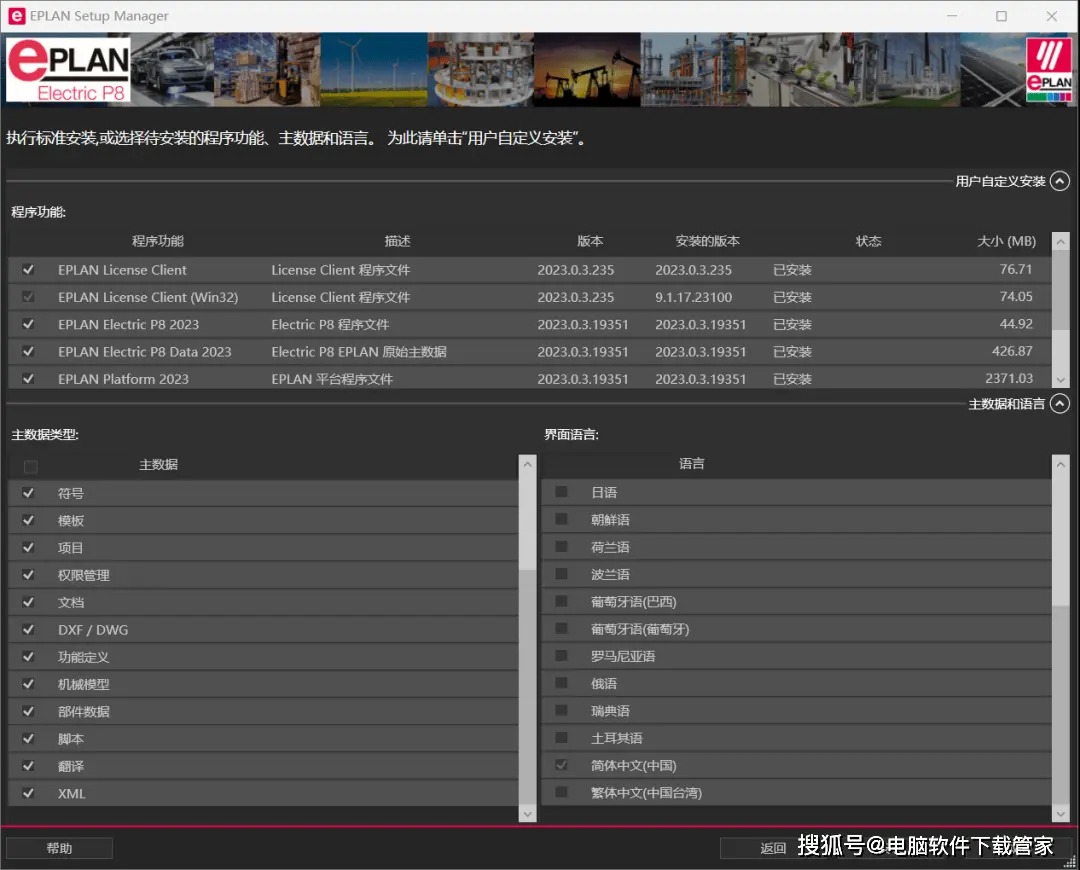Click the 版本 column header
This screenshot has width=1080, height=870.
[x=590, y=241]
